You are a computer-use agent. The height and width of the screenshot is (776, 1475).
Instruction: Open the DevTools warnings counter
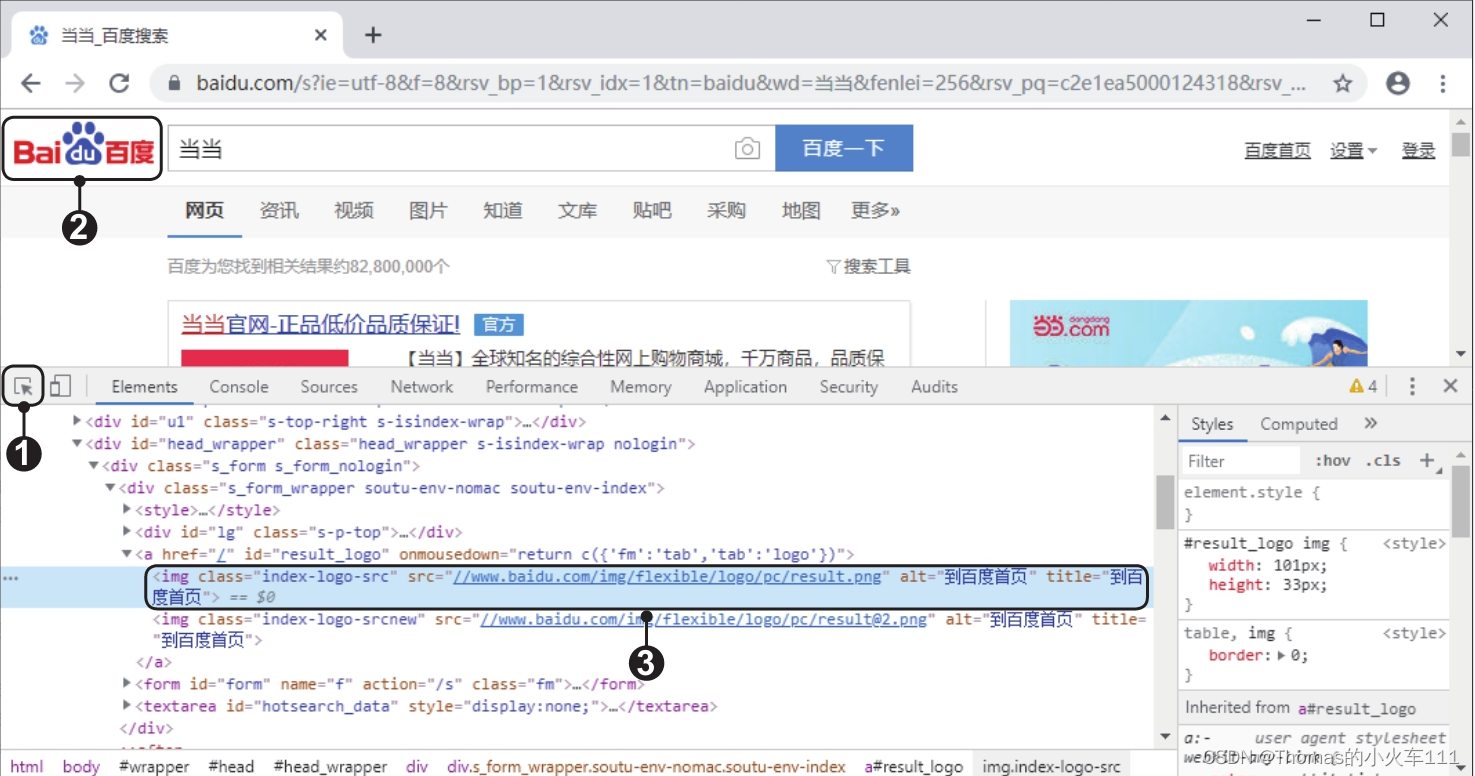point(1363,386)
